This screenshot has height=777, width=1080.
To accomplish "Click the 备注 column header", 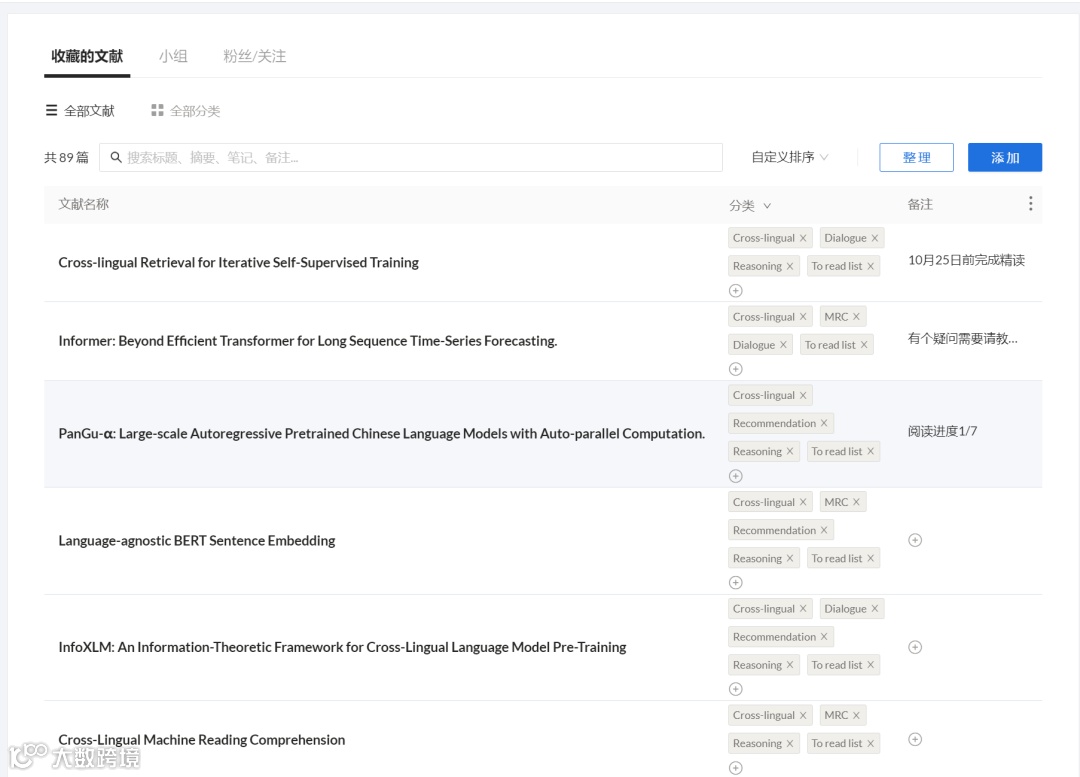I will 920,204.
